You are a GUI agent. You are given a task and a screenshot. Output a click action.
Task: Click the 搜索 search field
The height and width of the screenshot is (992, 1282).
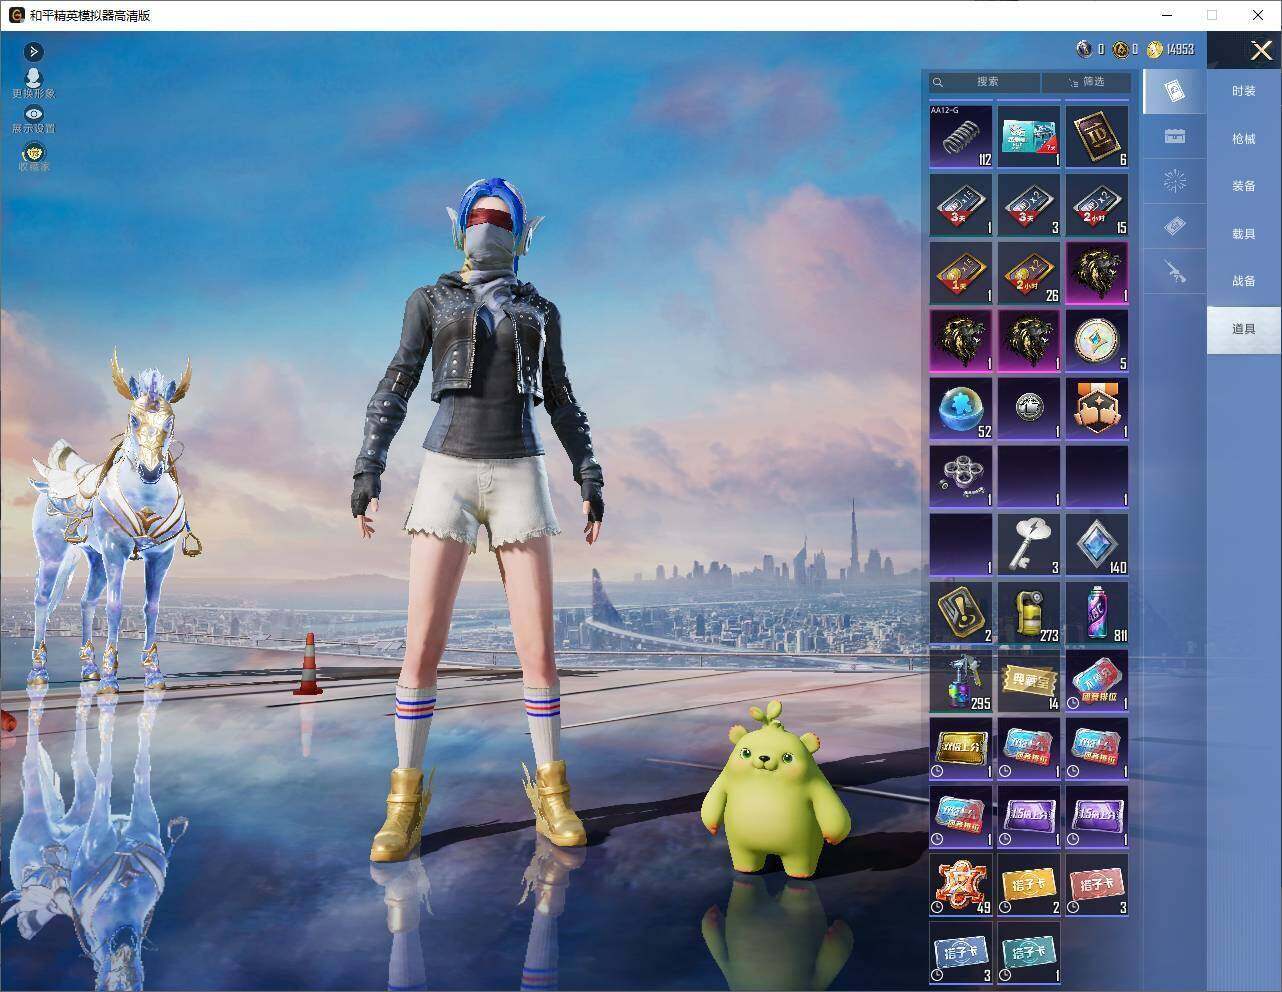click(985, 82)
